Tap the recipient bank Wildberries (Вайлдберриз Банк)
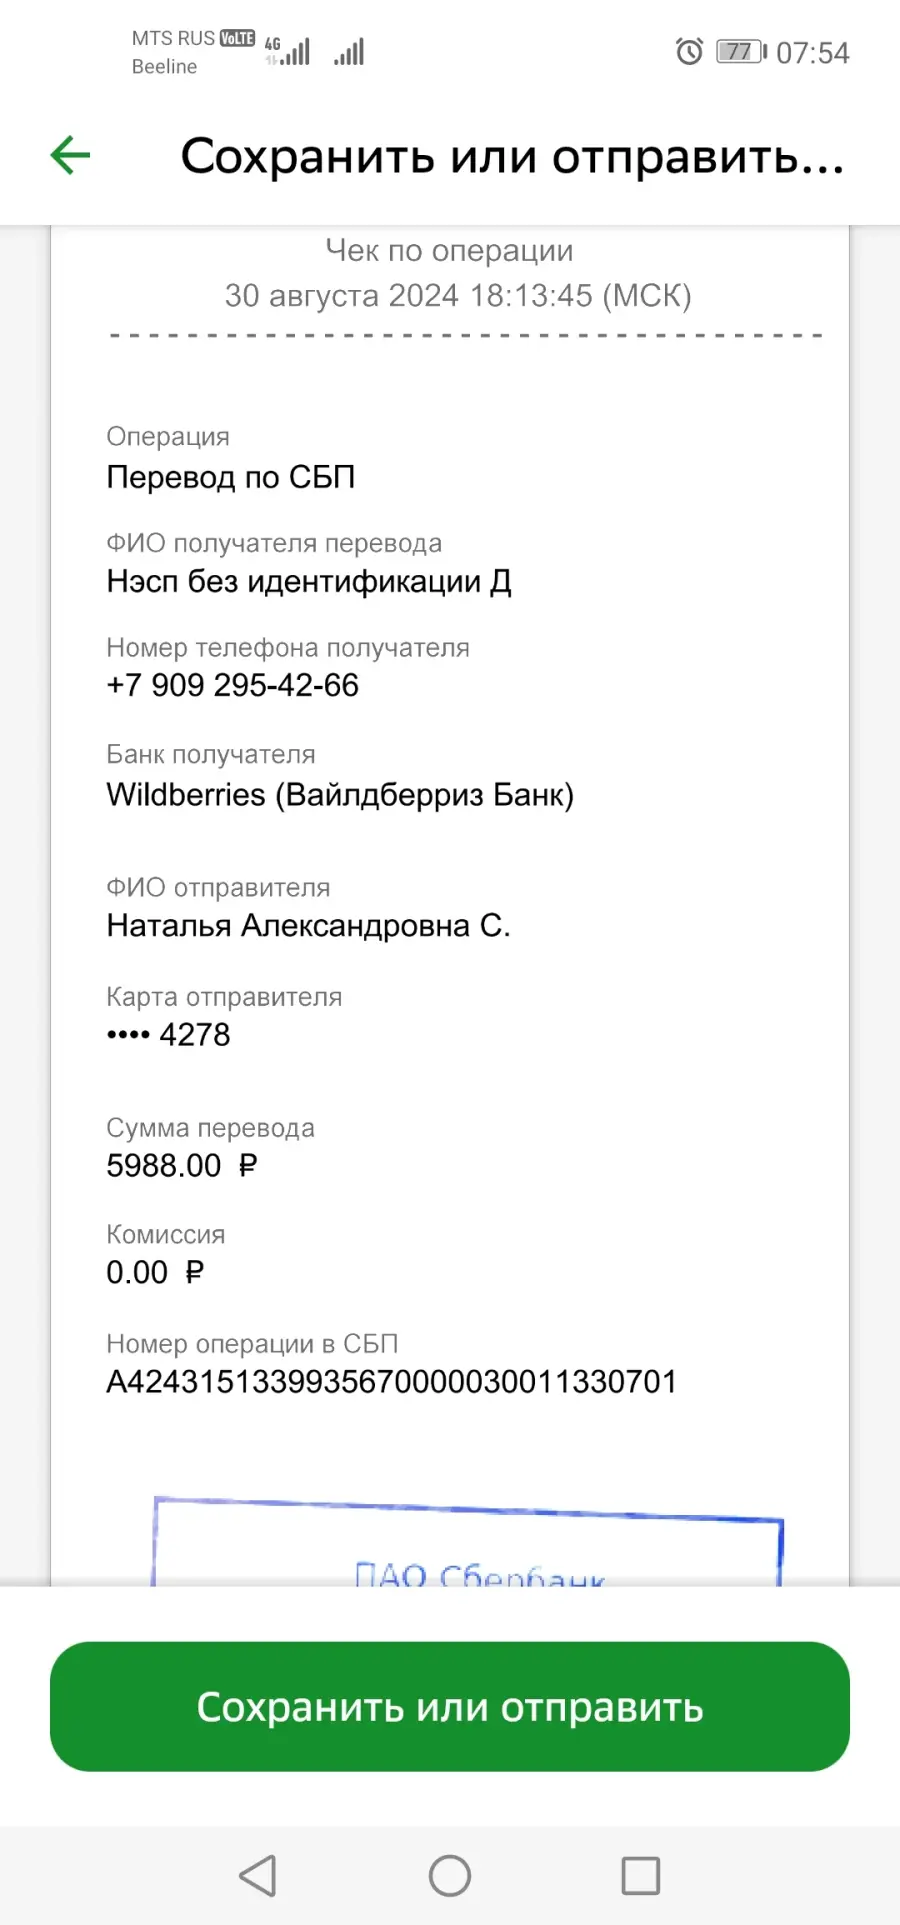900x1925 pixels. [340, 795]
